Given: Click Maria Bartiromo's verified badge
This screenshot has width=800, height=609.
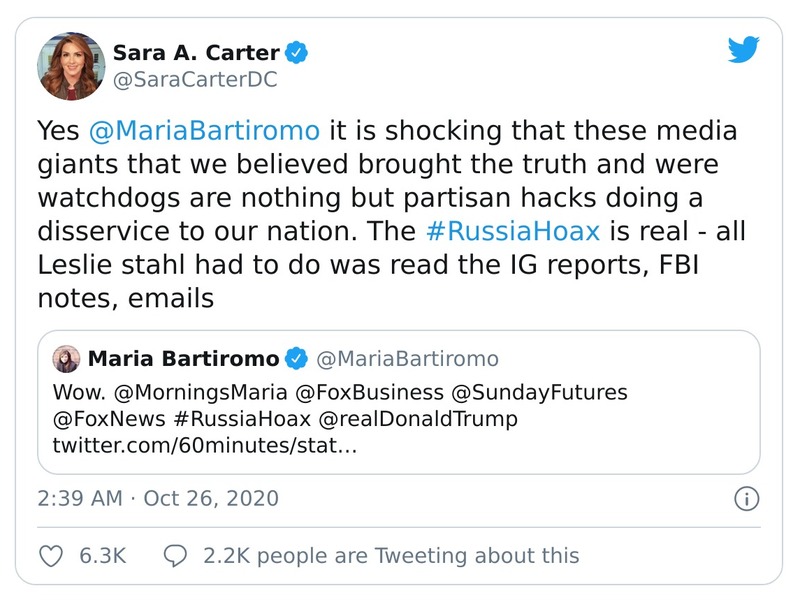Looking at the screenshot, I should [297, 358].
